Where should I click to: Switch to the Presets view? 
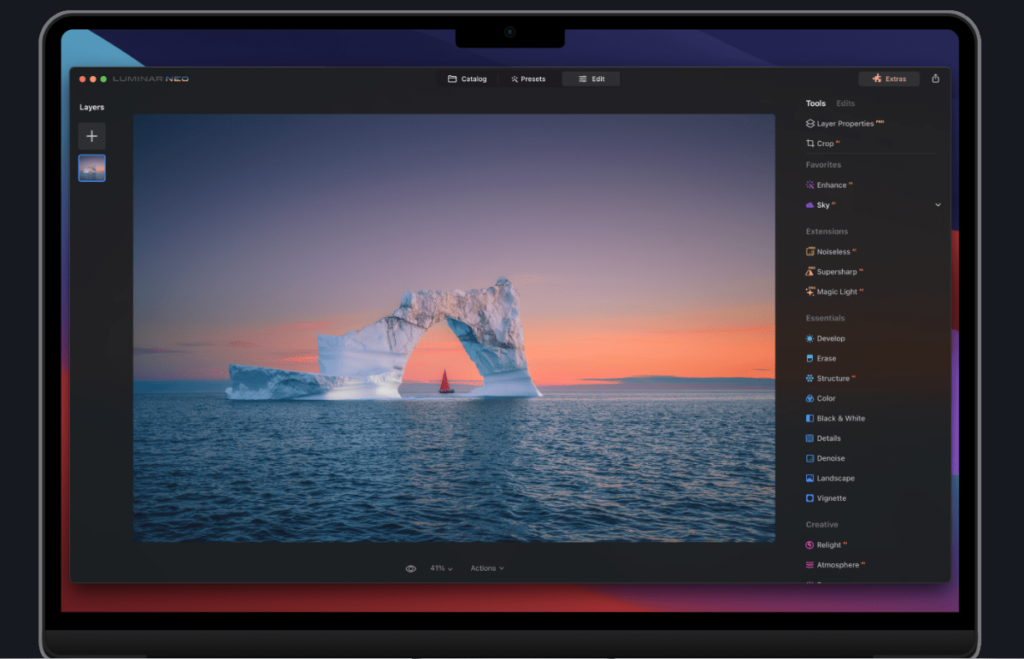tap(529, 78)
